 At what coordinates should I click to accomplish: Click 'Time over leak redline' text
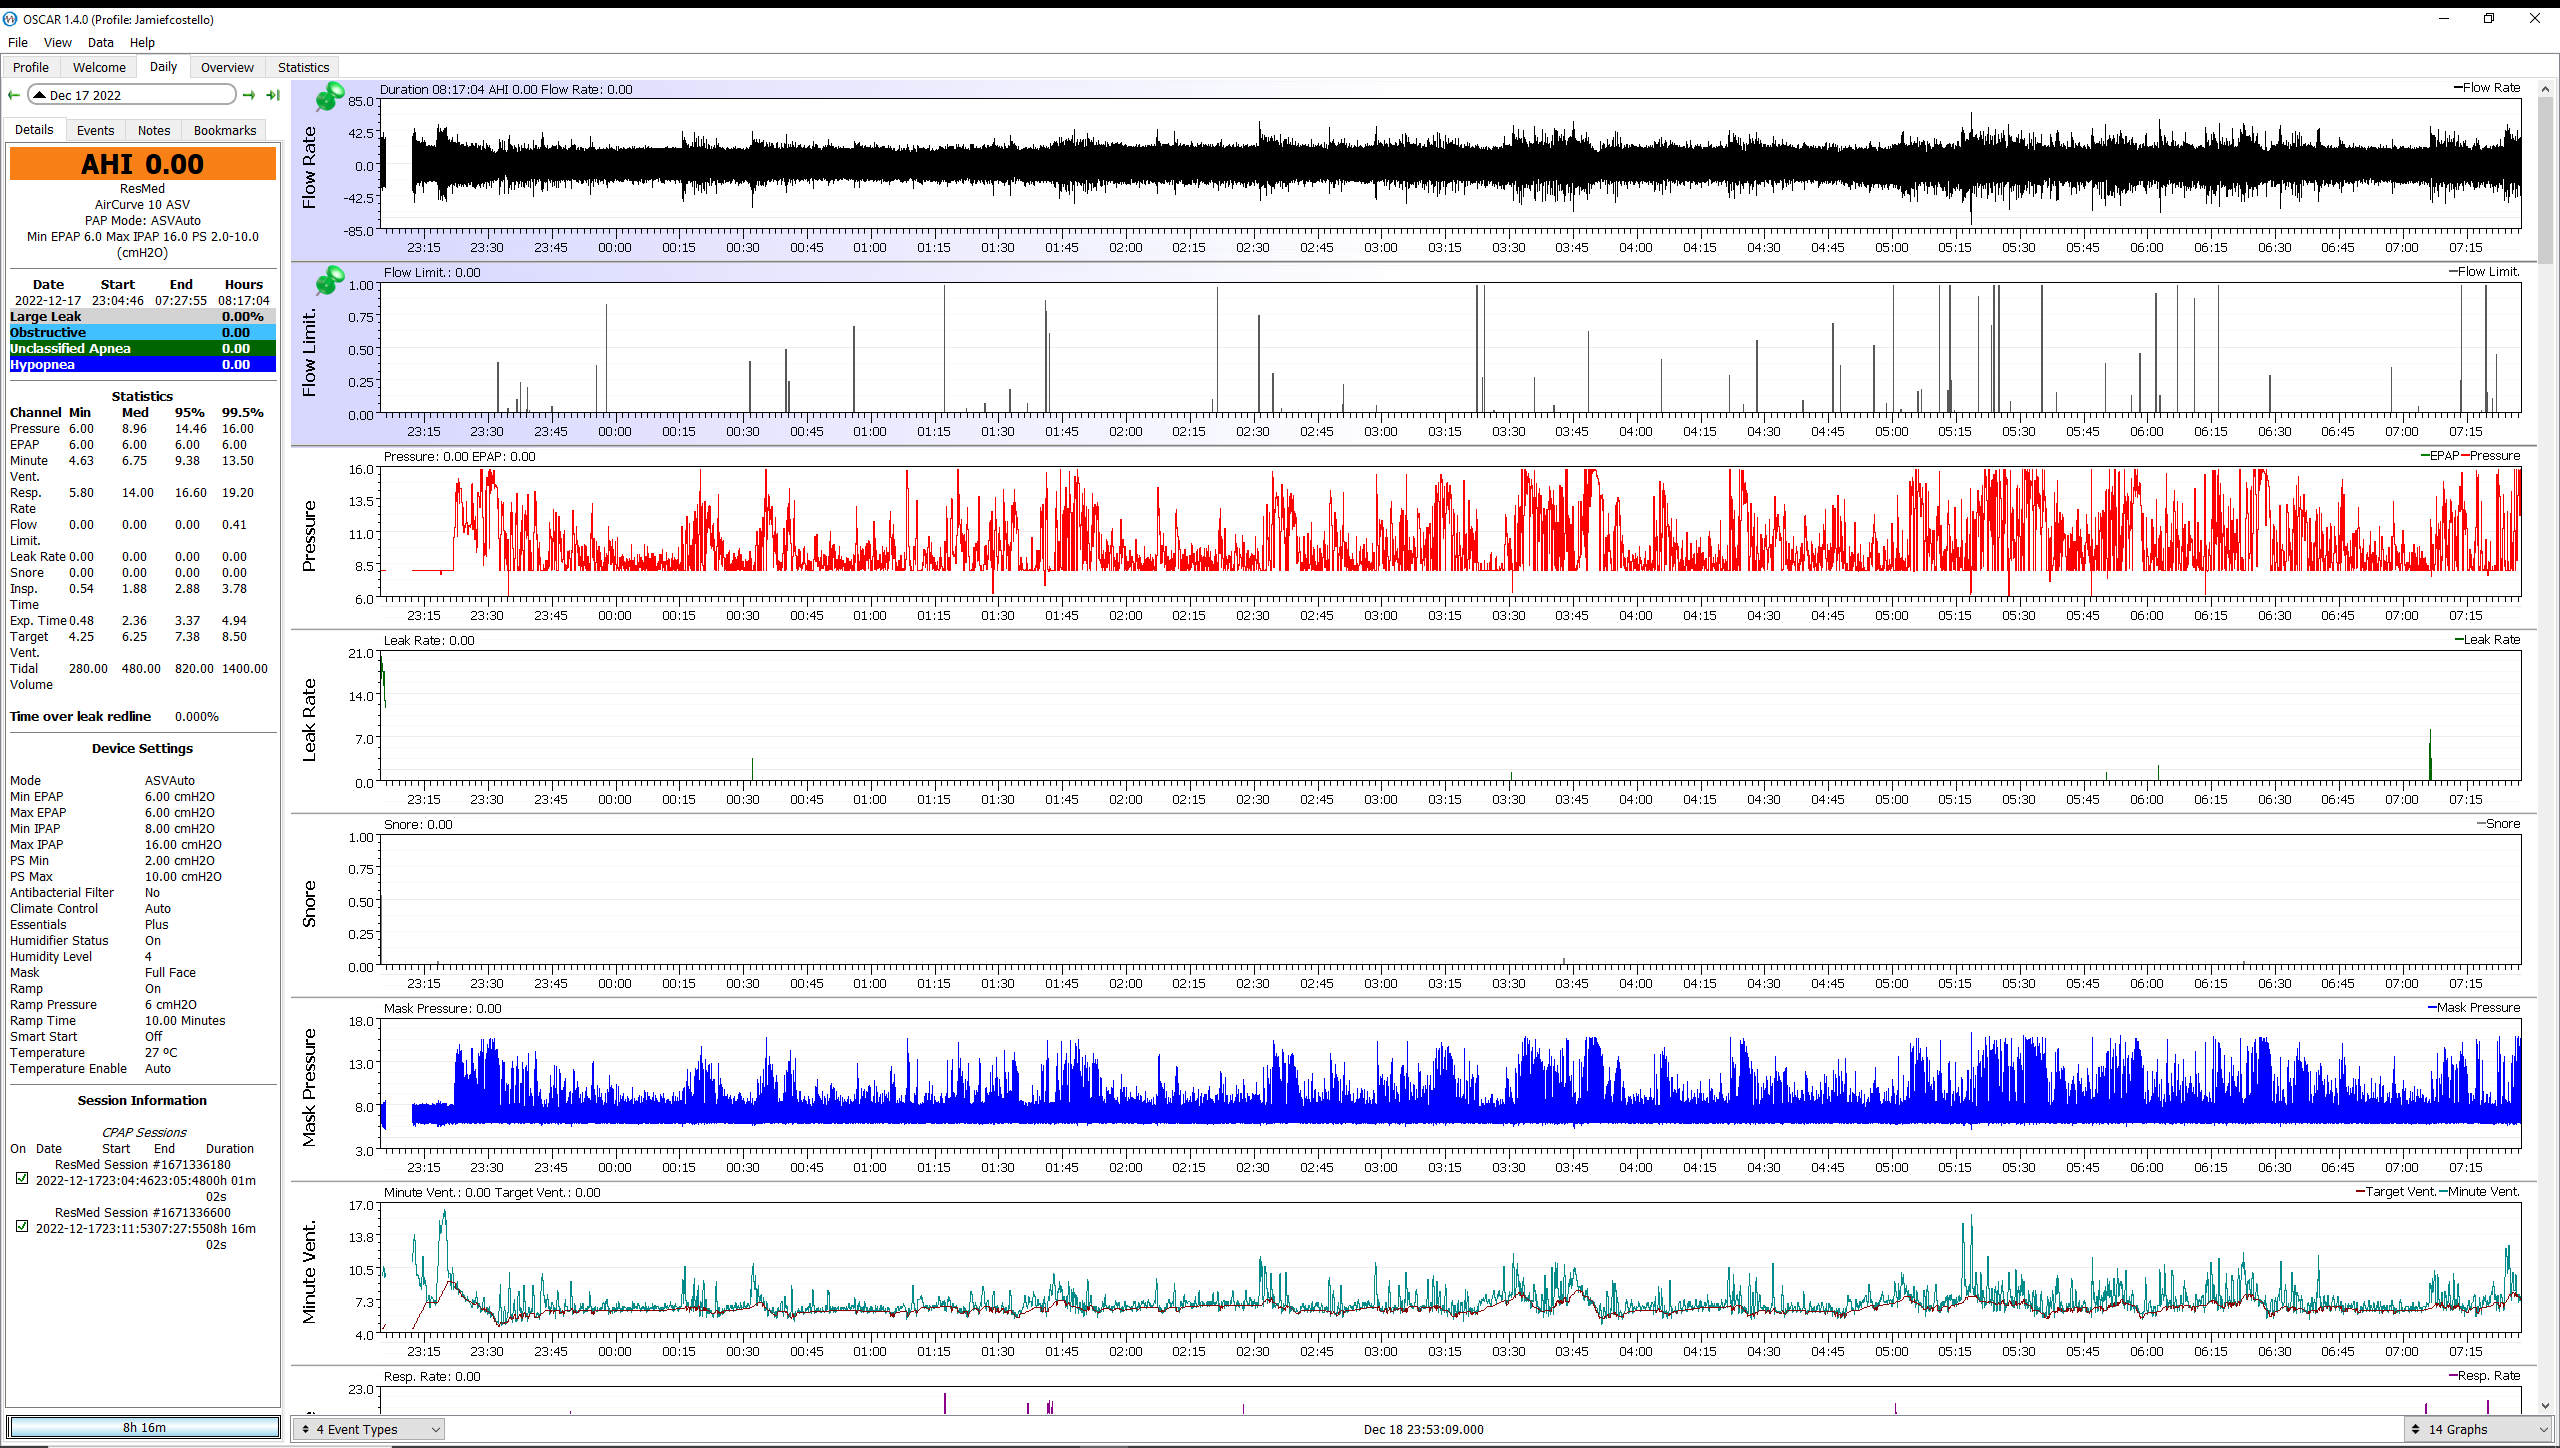pyautogui.click(x=80, y=716)
